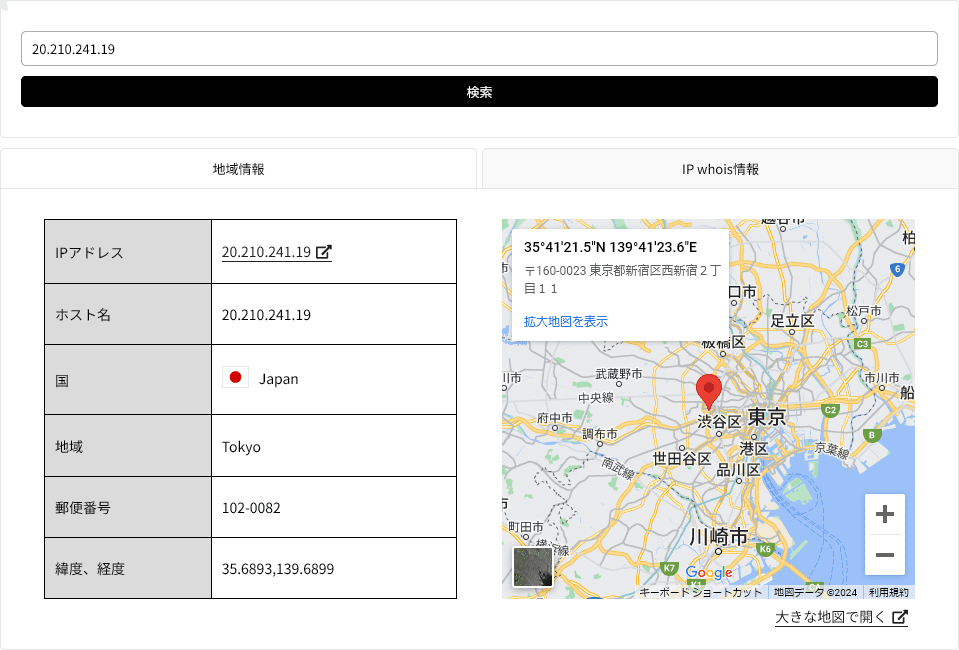Image resolution: width=959 pixels, height=650 pixels.
Task: Click the C2 highway badge on the map
Action: coord(830,410)
